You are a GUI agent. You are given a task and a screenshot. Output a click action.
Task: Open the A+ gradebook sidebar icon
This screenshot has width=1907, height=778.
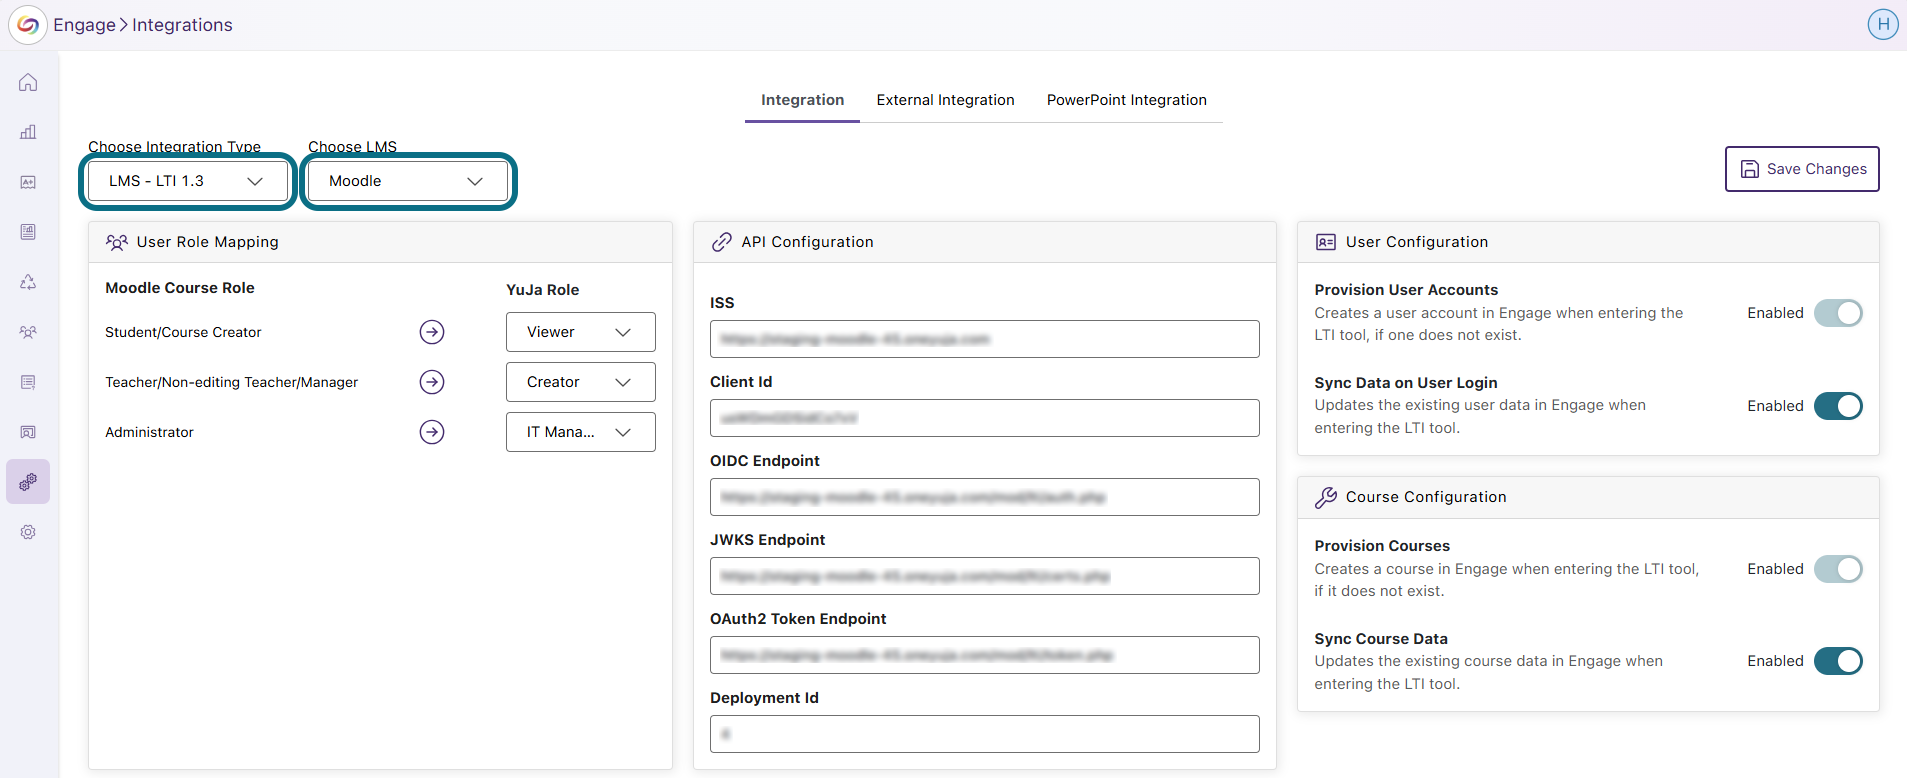tap(28, 182)
